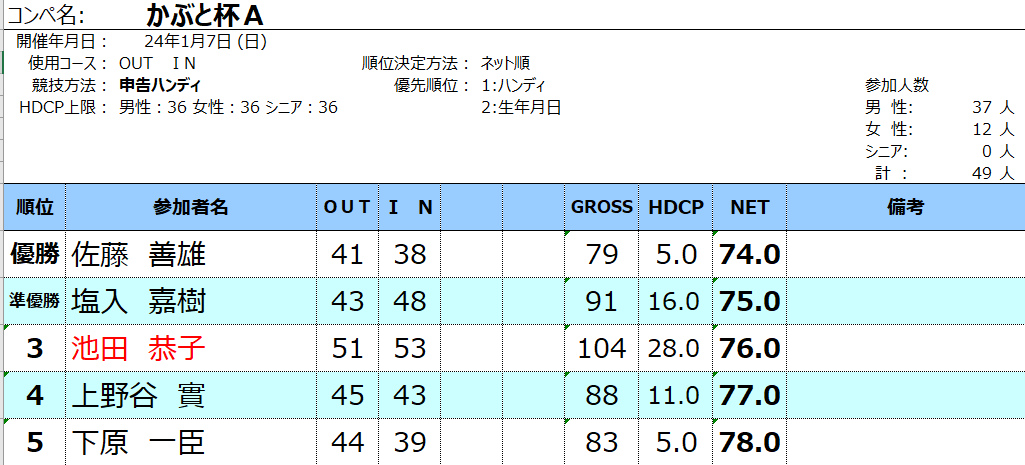Viewport: 1025px width, 465px height.
Task: Select the 参加者名 column header
Action: coord(191,207)
